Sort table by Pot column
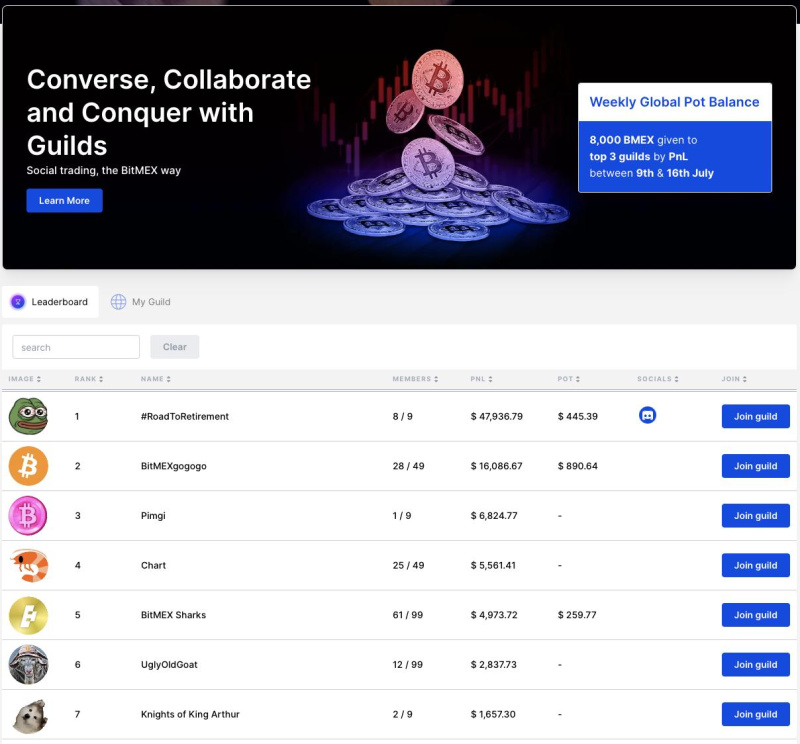The width and height of the screenshot is (800, 744). coord(568,379)
